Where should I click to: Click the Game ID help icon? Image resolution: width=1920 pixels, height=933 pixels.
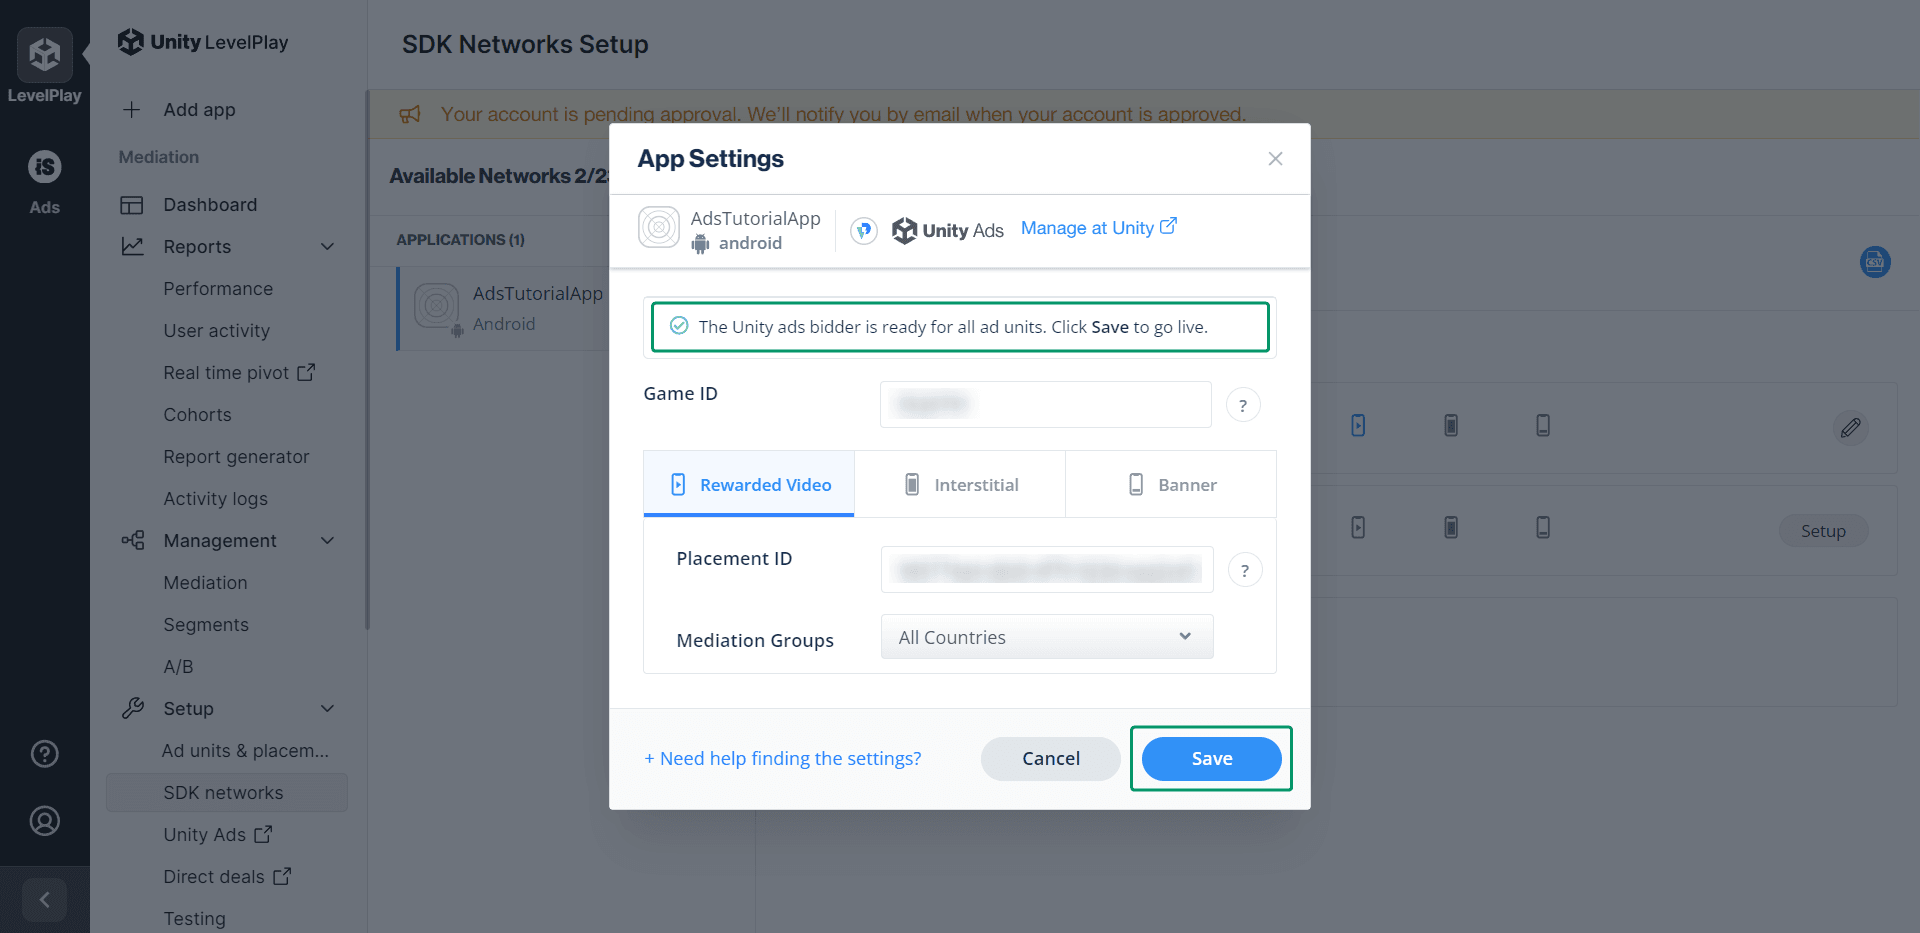[1243, 404]
